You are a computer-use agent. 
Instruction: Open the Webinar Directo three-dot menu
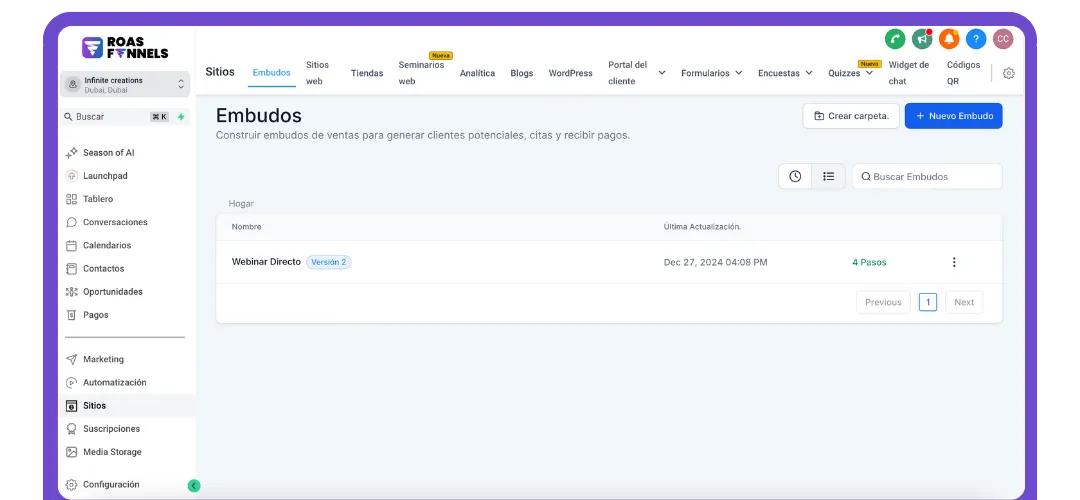click(954, 262)
